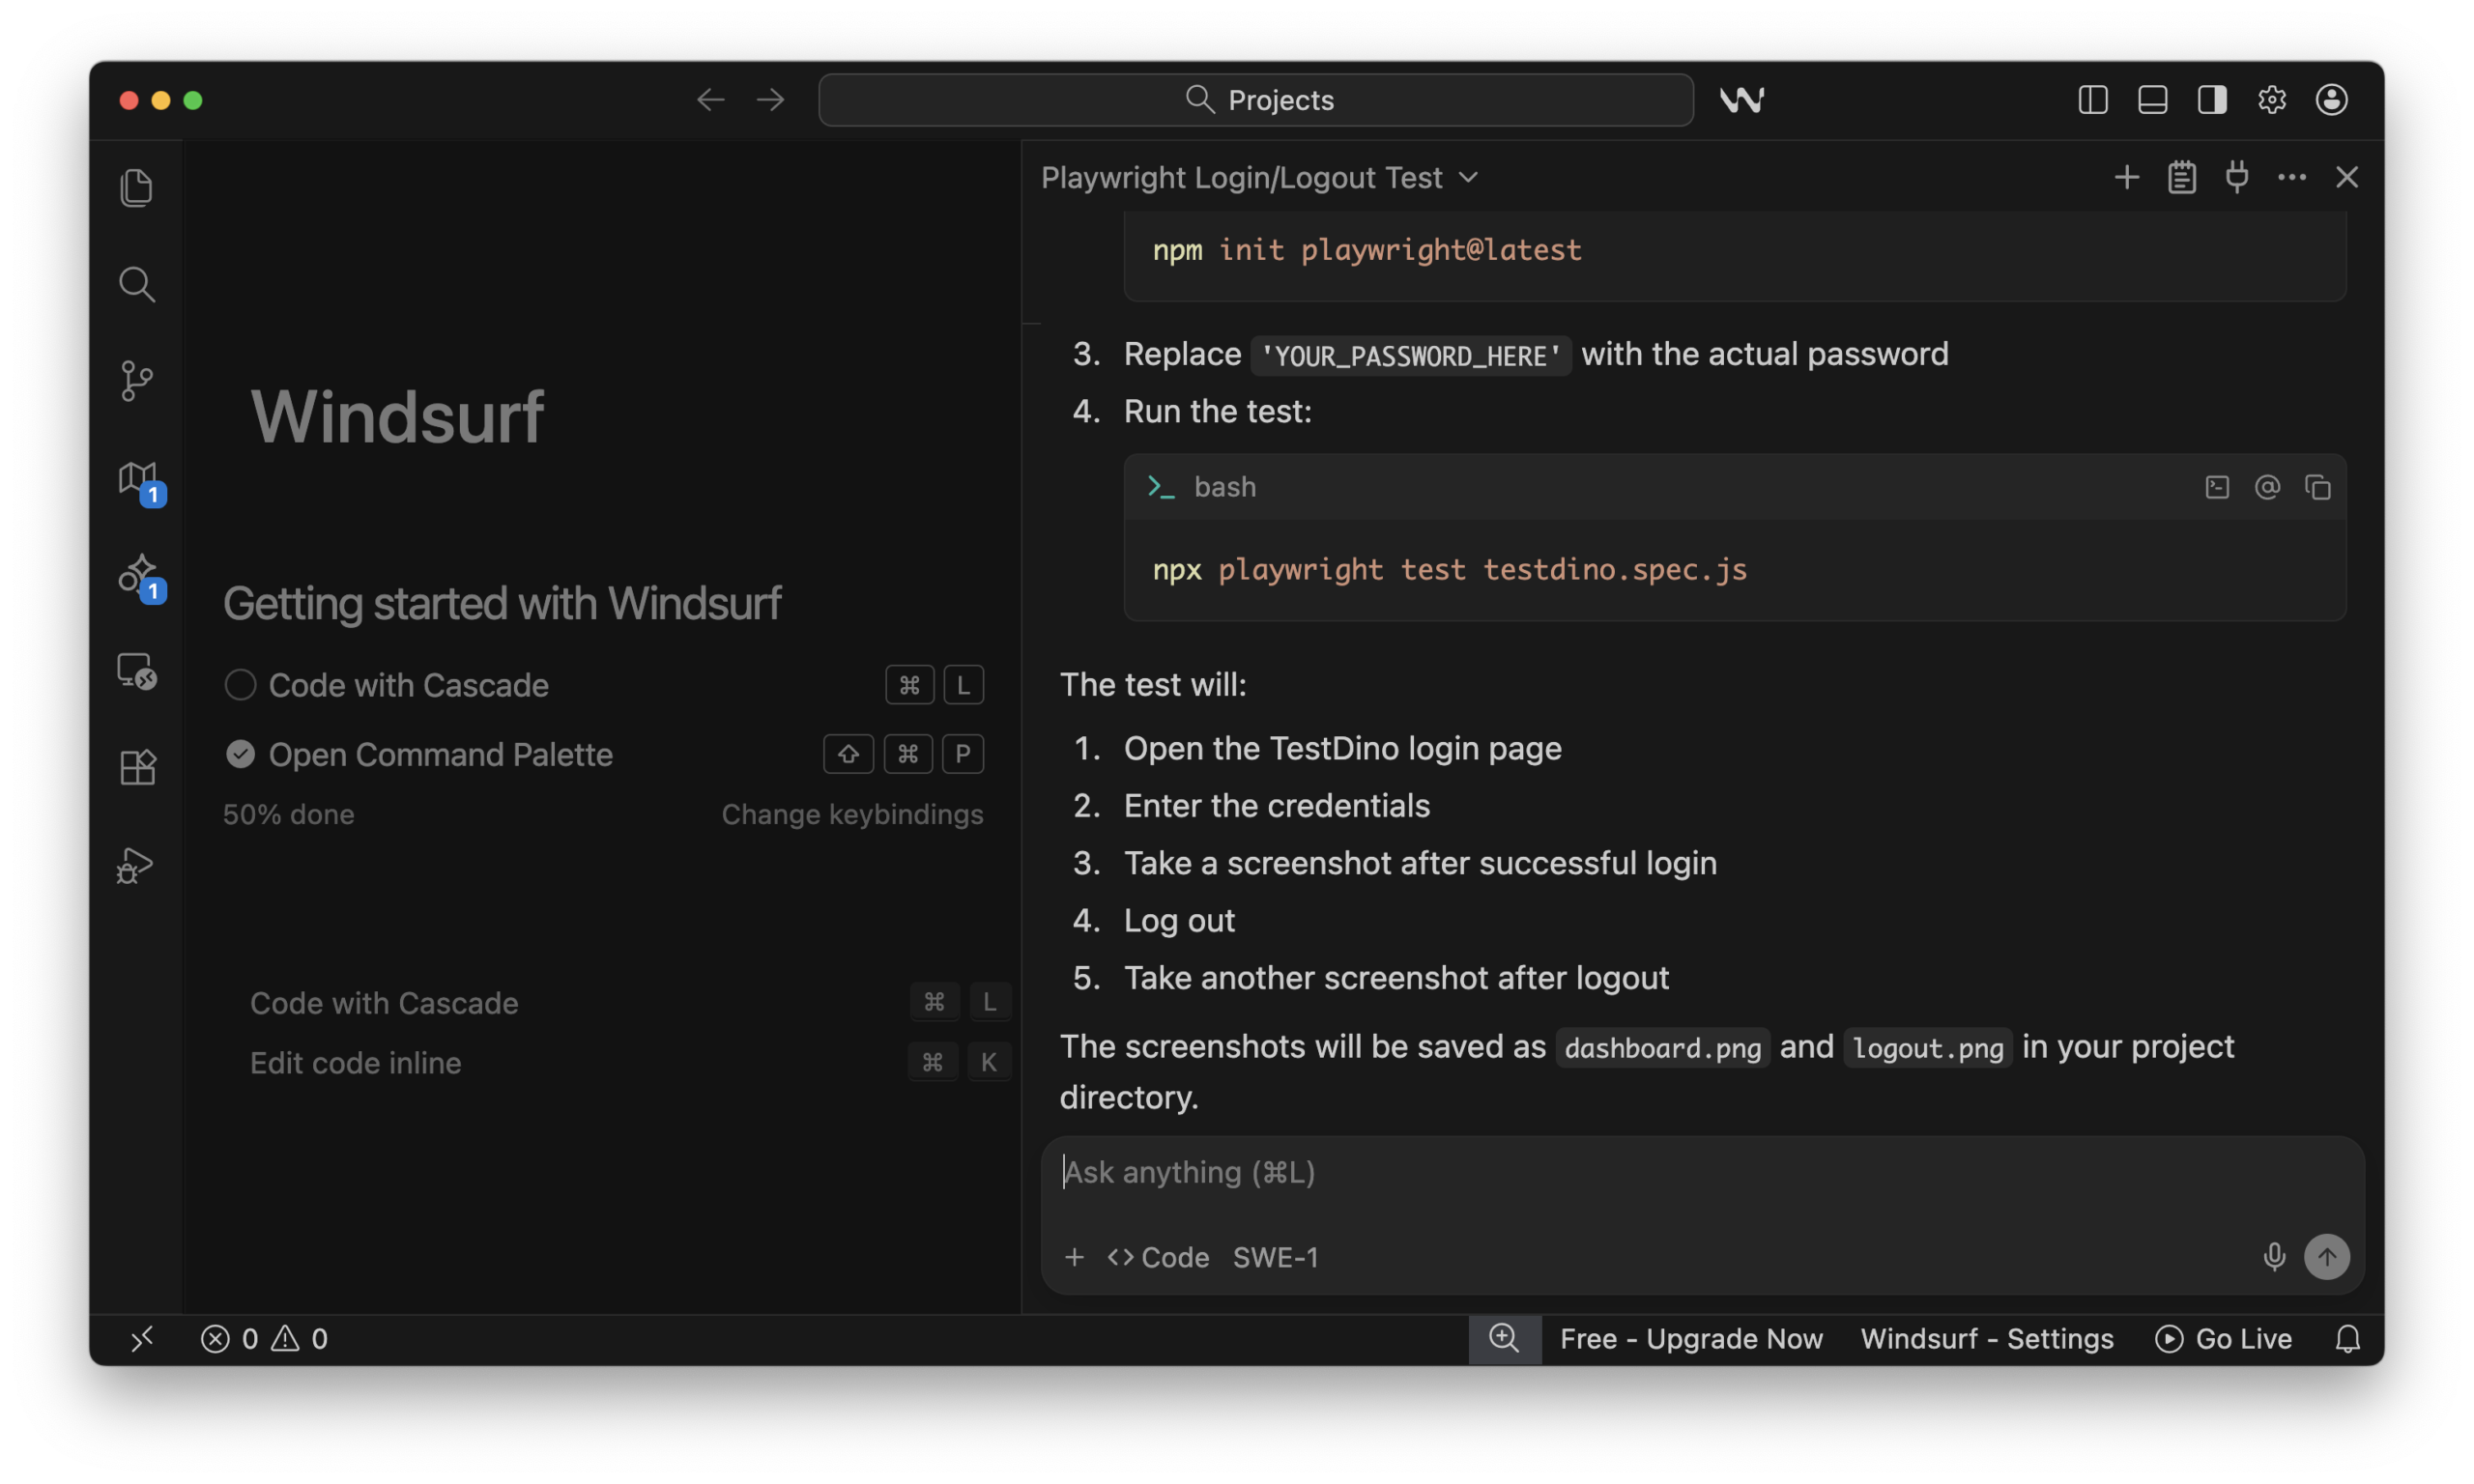
Task: Check the Code with Cascade circle
Action: click(240, 685)
